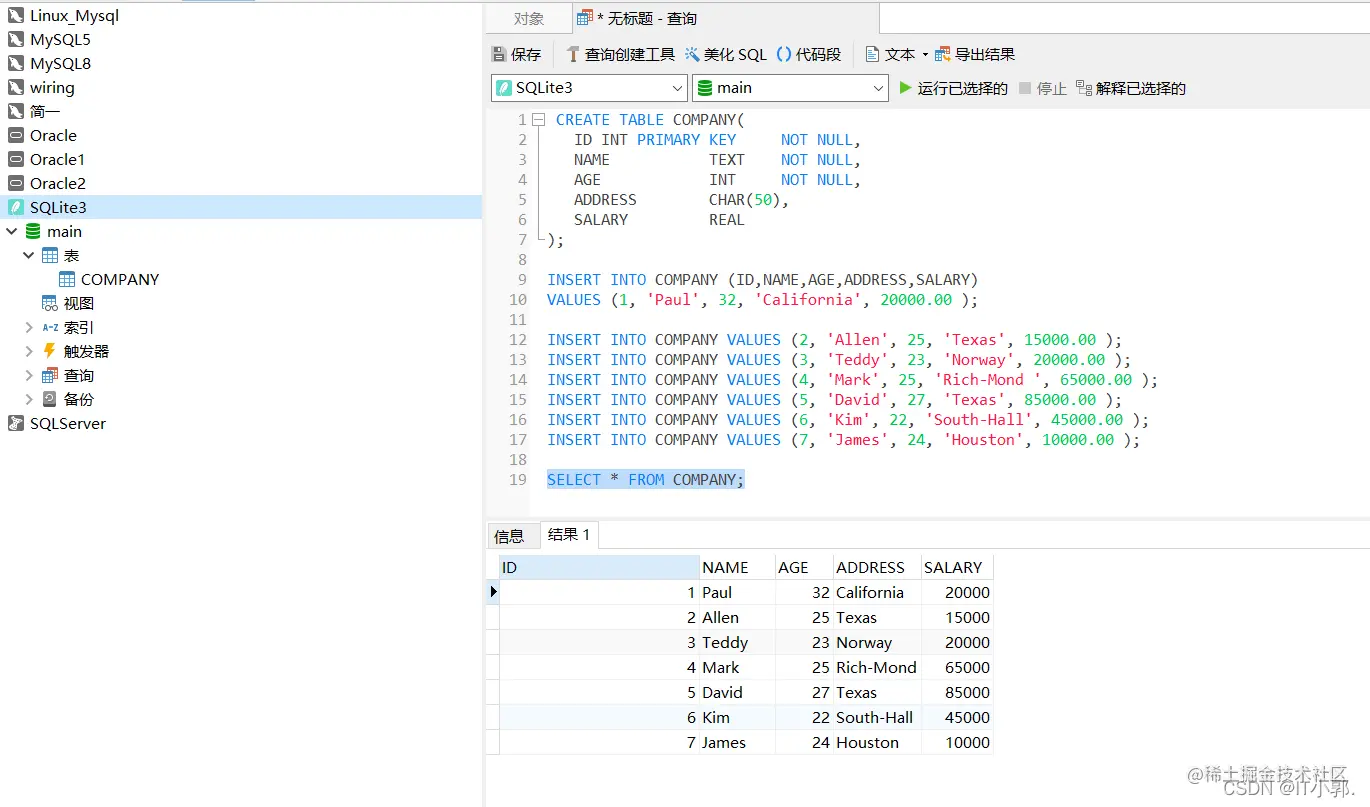Click the 简一 connection icon
The height and width of the screenshot is (807, 1370).
(x=15, y=112)
